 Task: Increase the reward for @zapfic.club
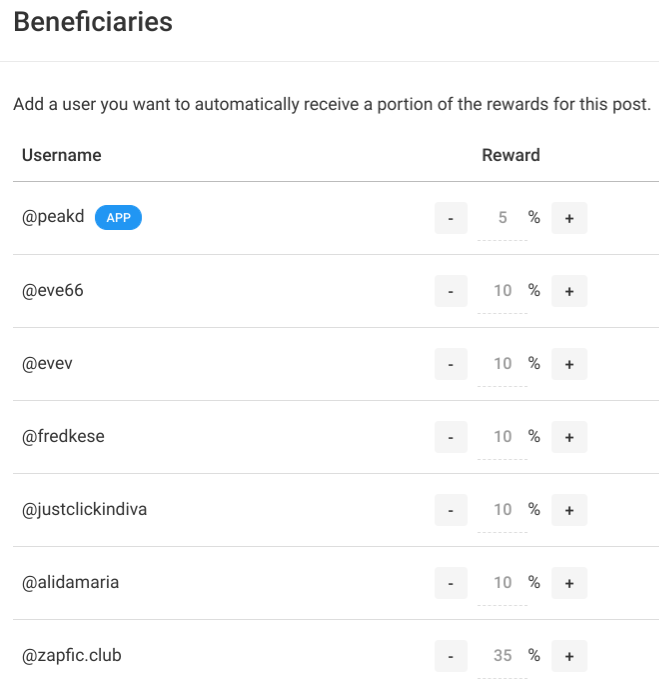(569, 656)
